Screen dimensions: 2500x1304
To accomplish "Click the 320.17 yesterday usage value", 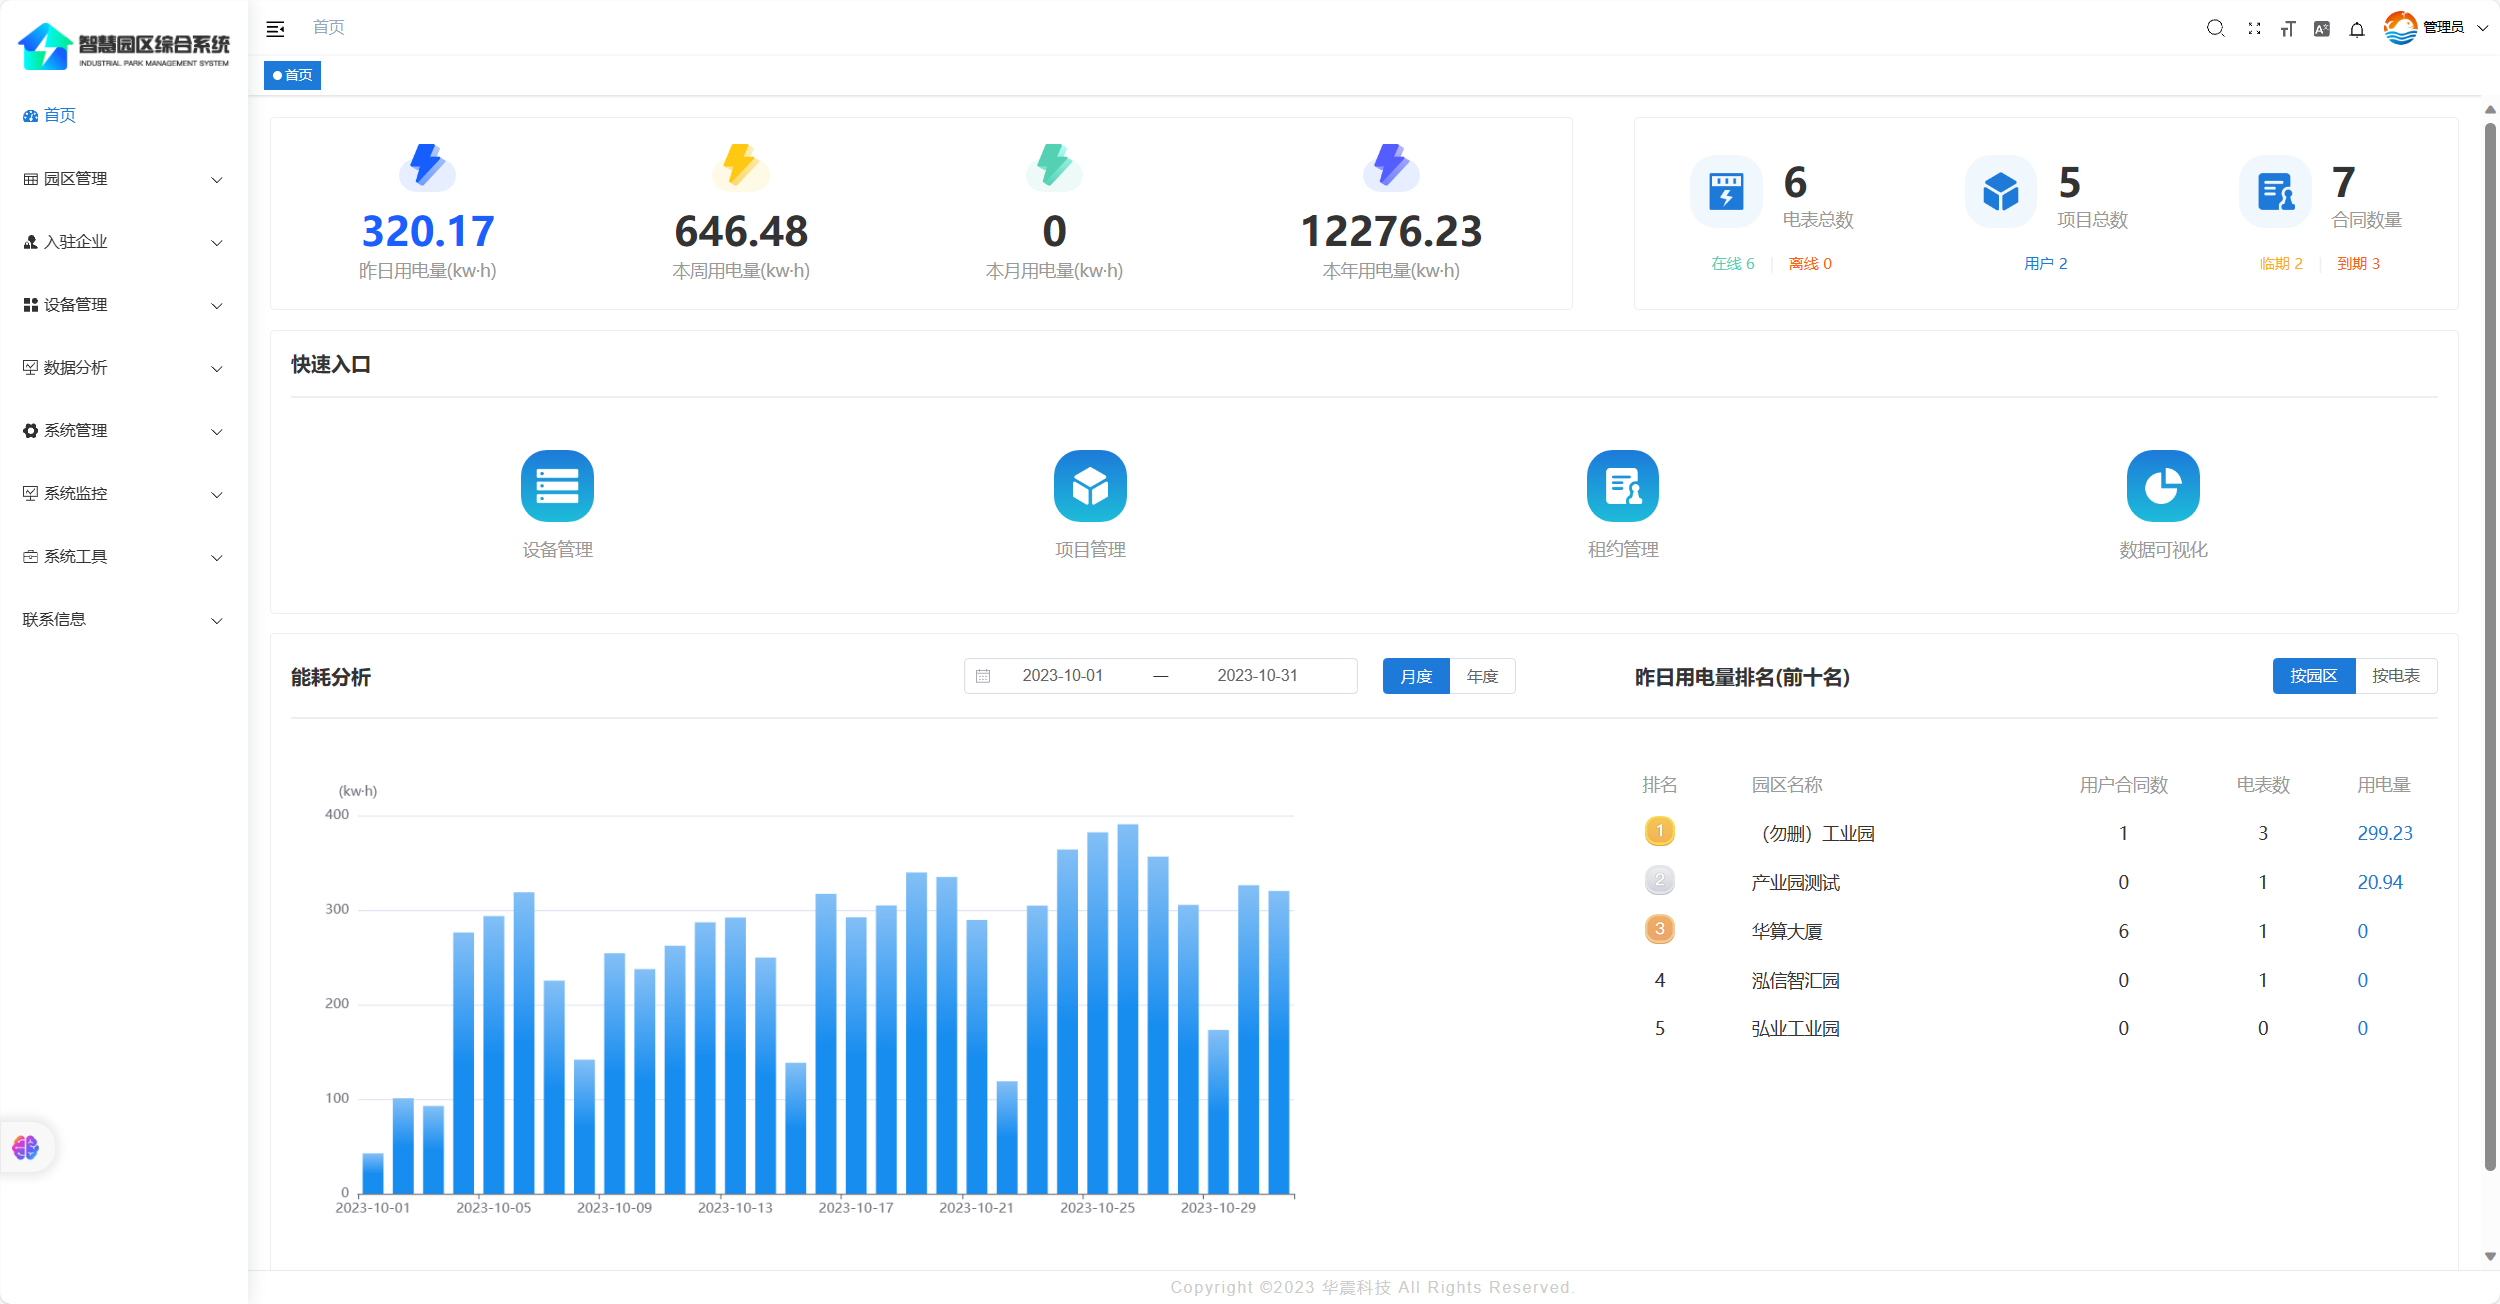I will coord(428,232).
